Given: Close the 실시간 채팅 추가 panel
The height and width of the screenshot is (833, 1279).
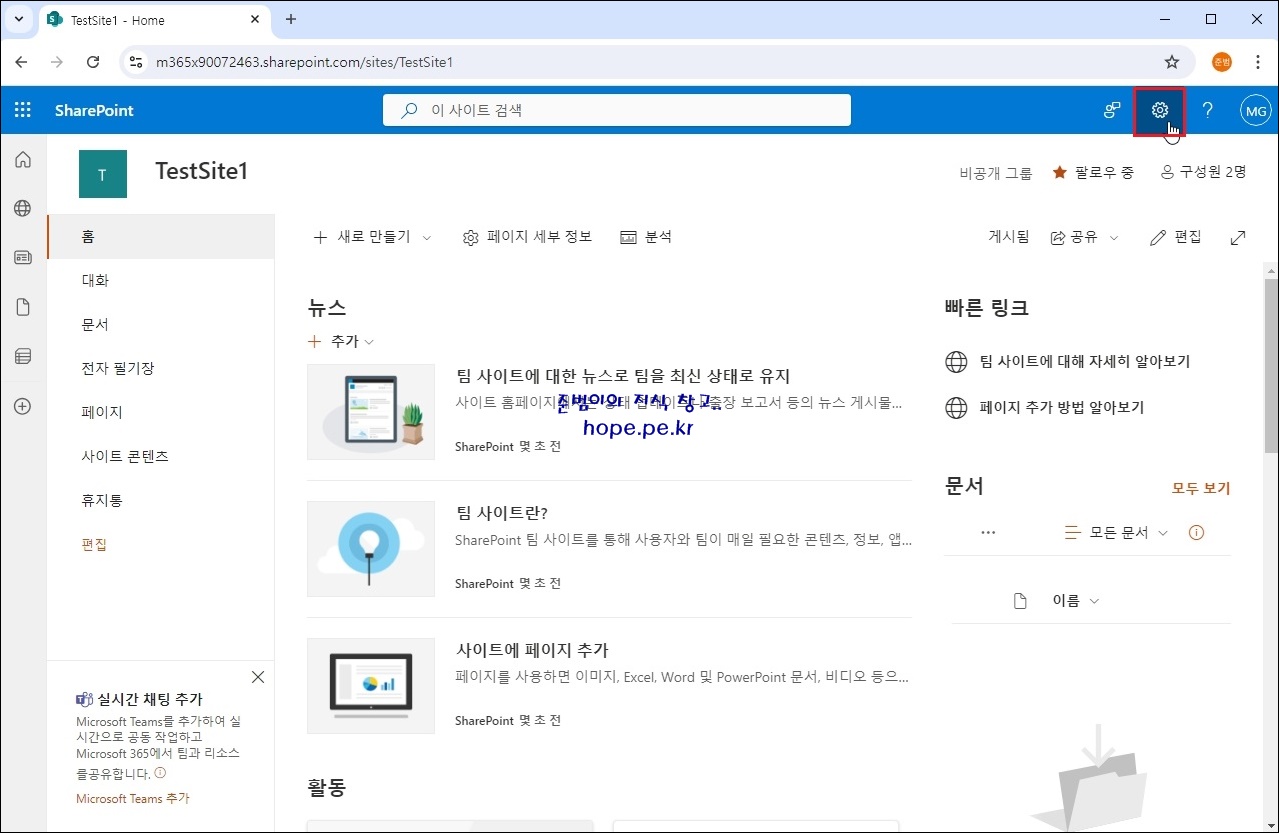Looking at the screenshot, I should [x=258, y=677].
